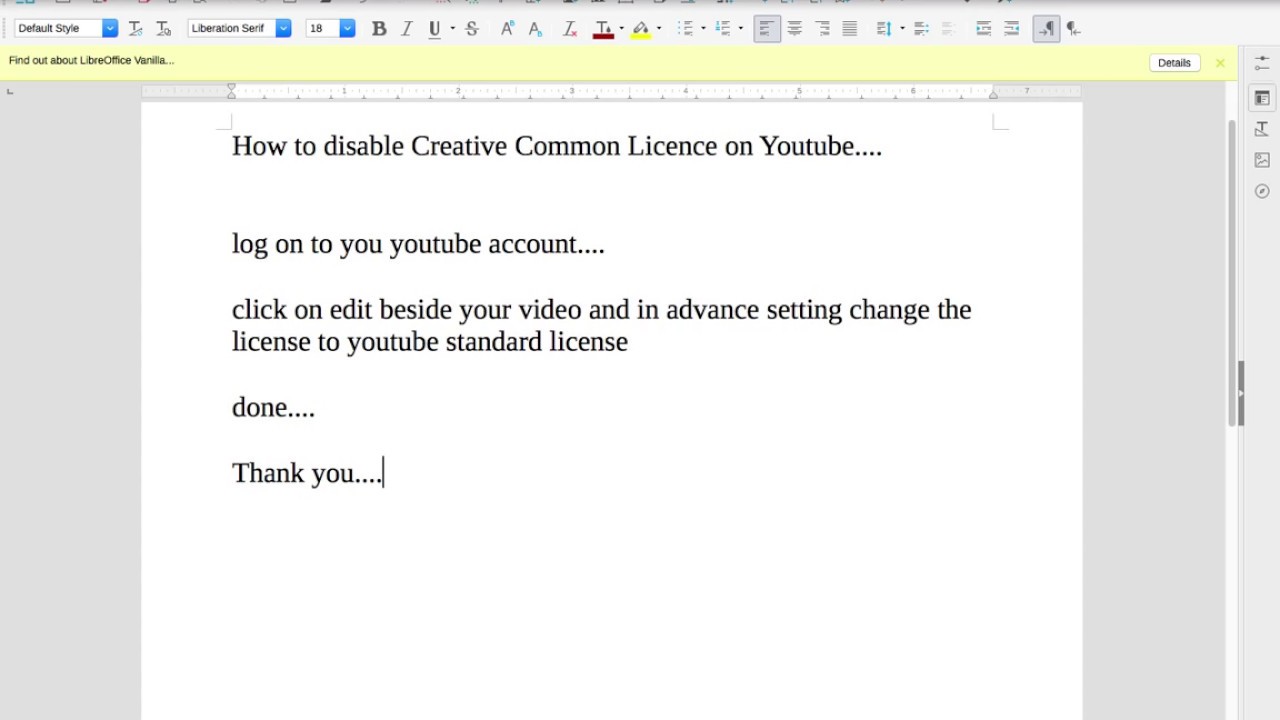Click the 'Thank you....' line
This screenshot has width=1280, height=720.
click(x=307, y=473)
